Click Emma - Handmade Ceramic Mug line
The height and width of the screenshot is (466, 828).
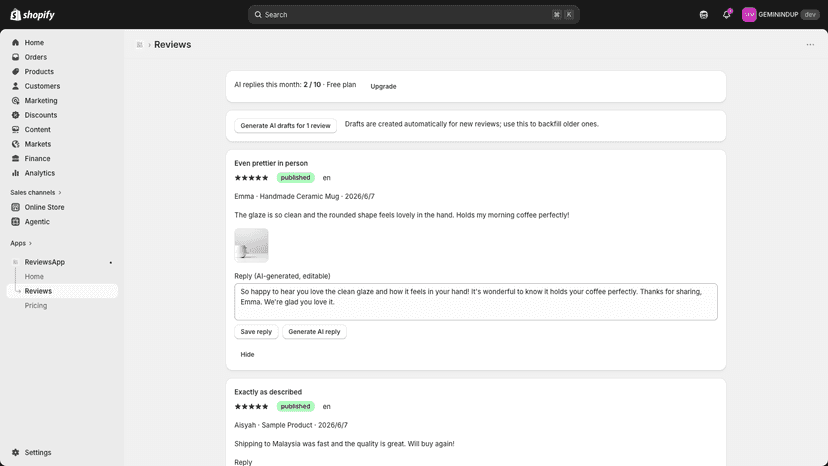point(304,197)
